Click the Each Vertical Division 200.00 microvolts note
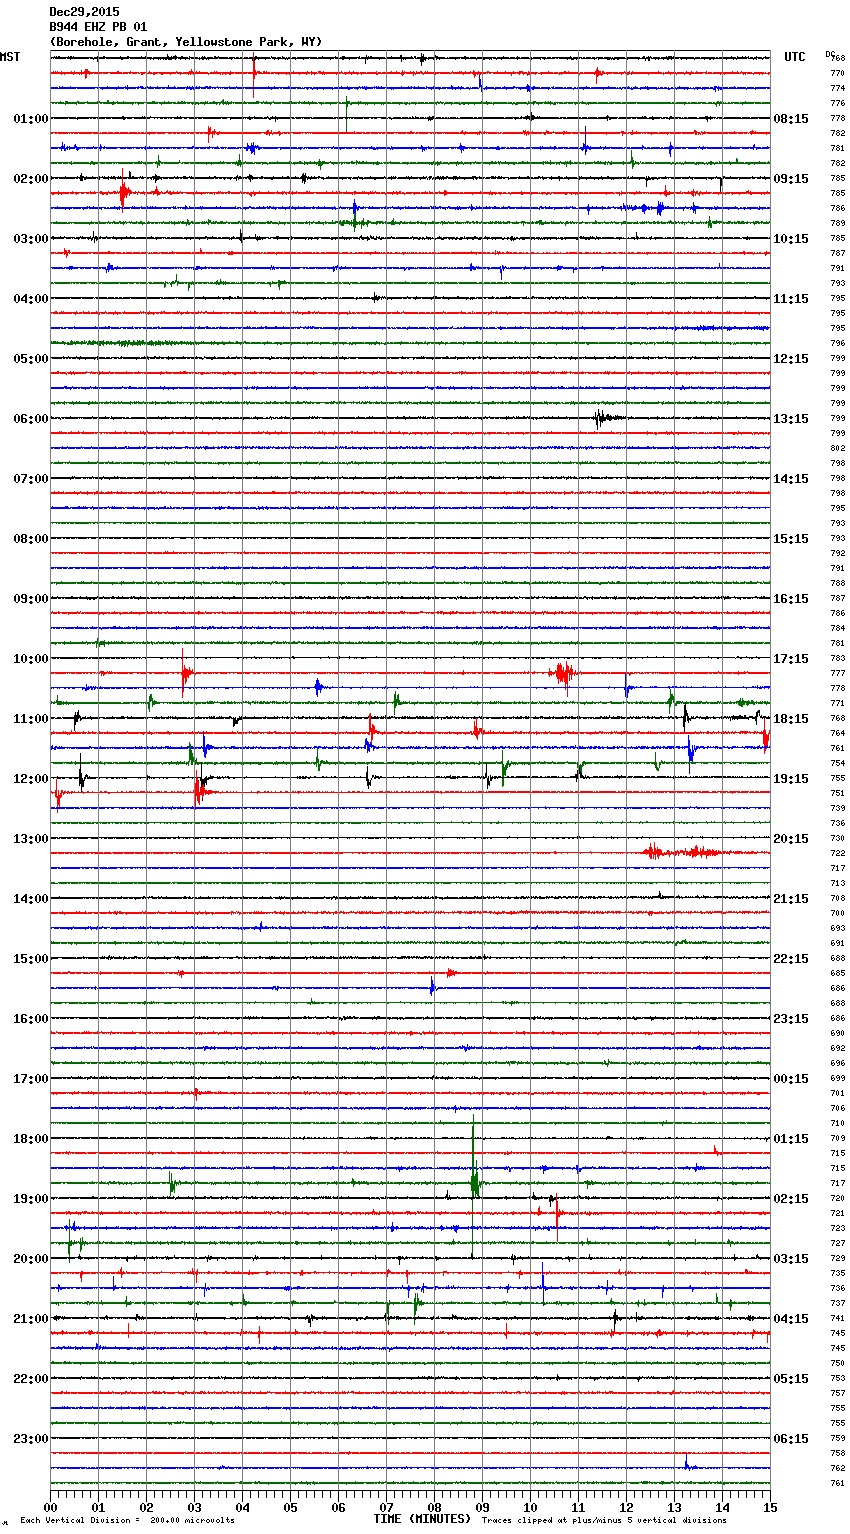 (127, 1520)
